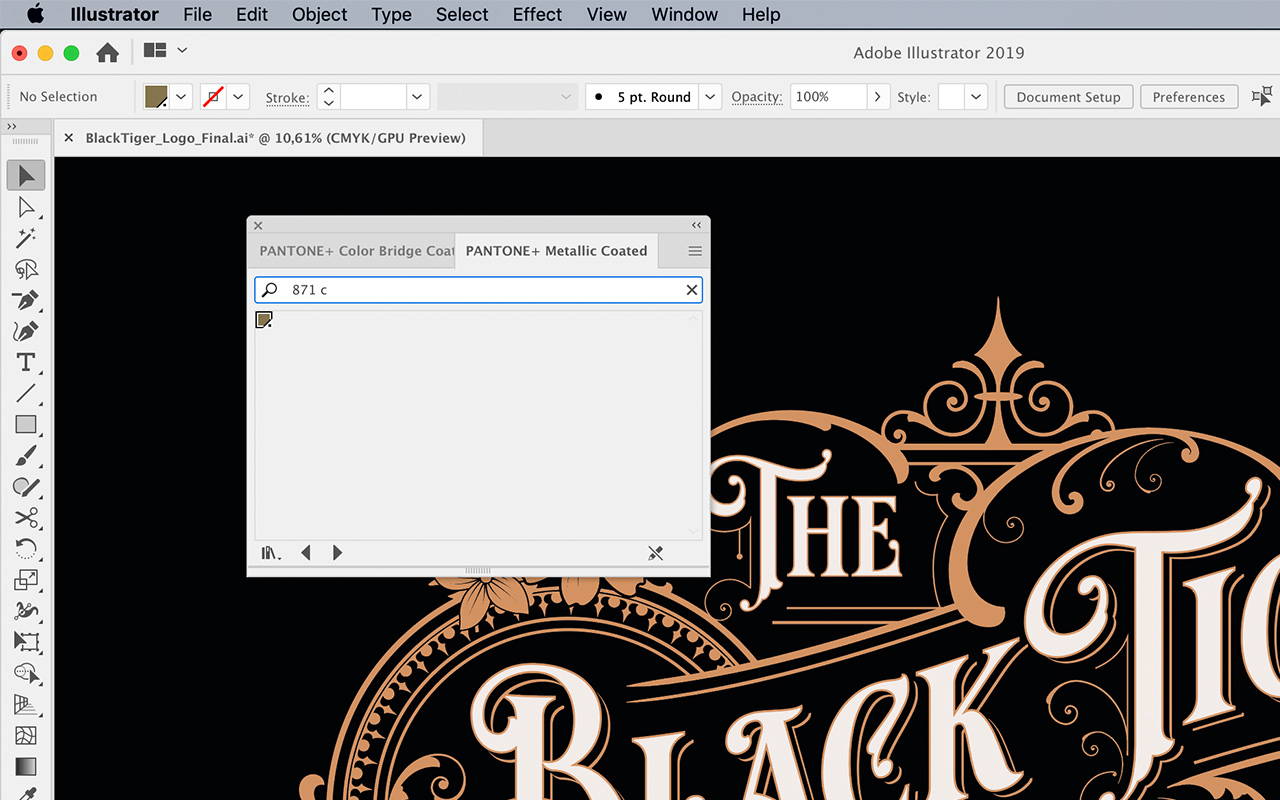
Task: Open the Window menu
Action: click(x=684, y=14)
